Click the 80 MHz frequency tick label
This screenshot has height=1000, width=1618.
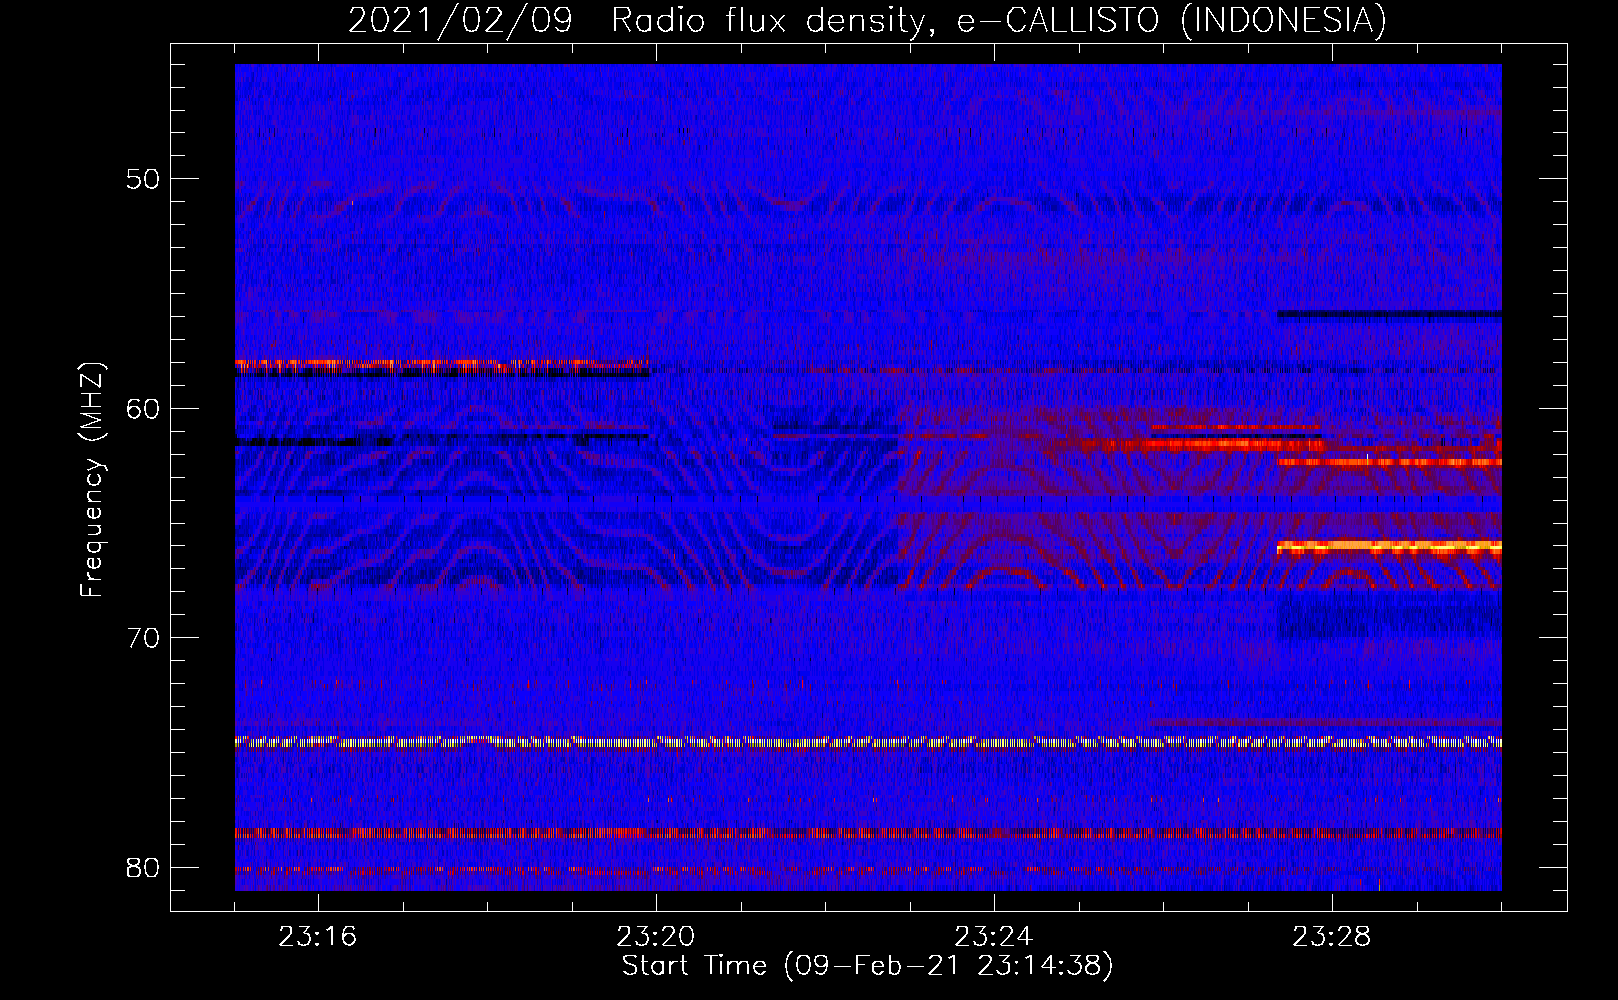click(143, 867)
